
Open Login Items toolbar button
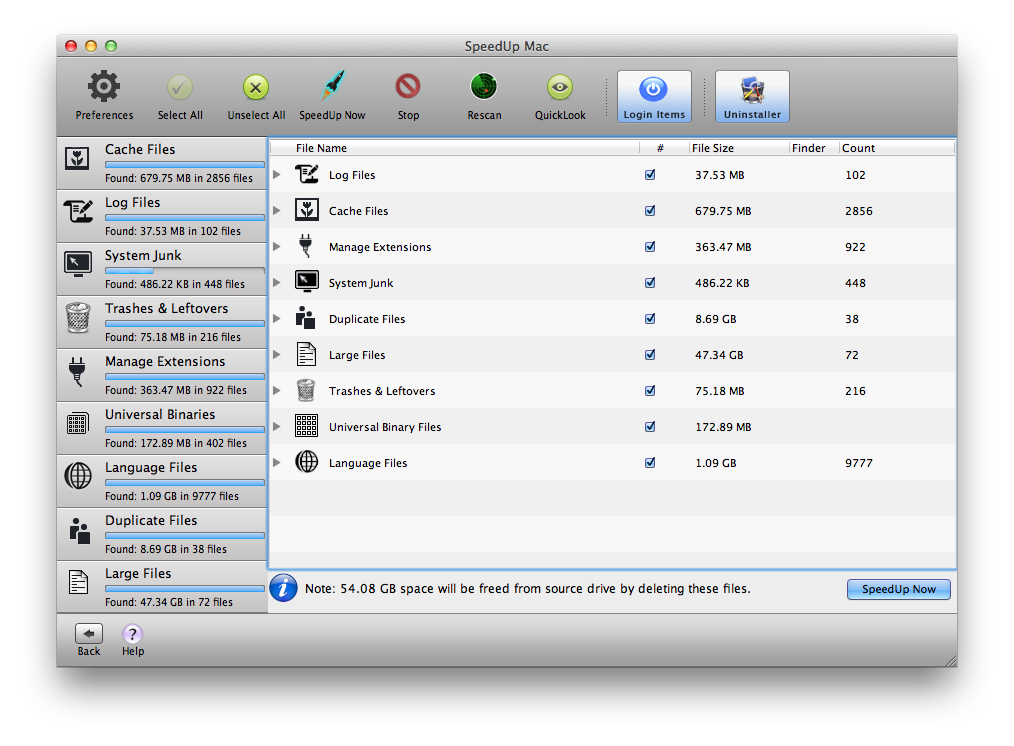click(654, 96)
